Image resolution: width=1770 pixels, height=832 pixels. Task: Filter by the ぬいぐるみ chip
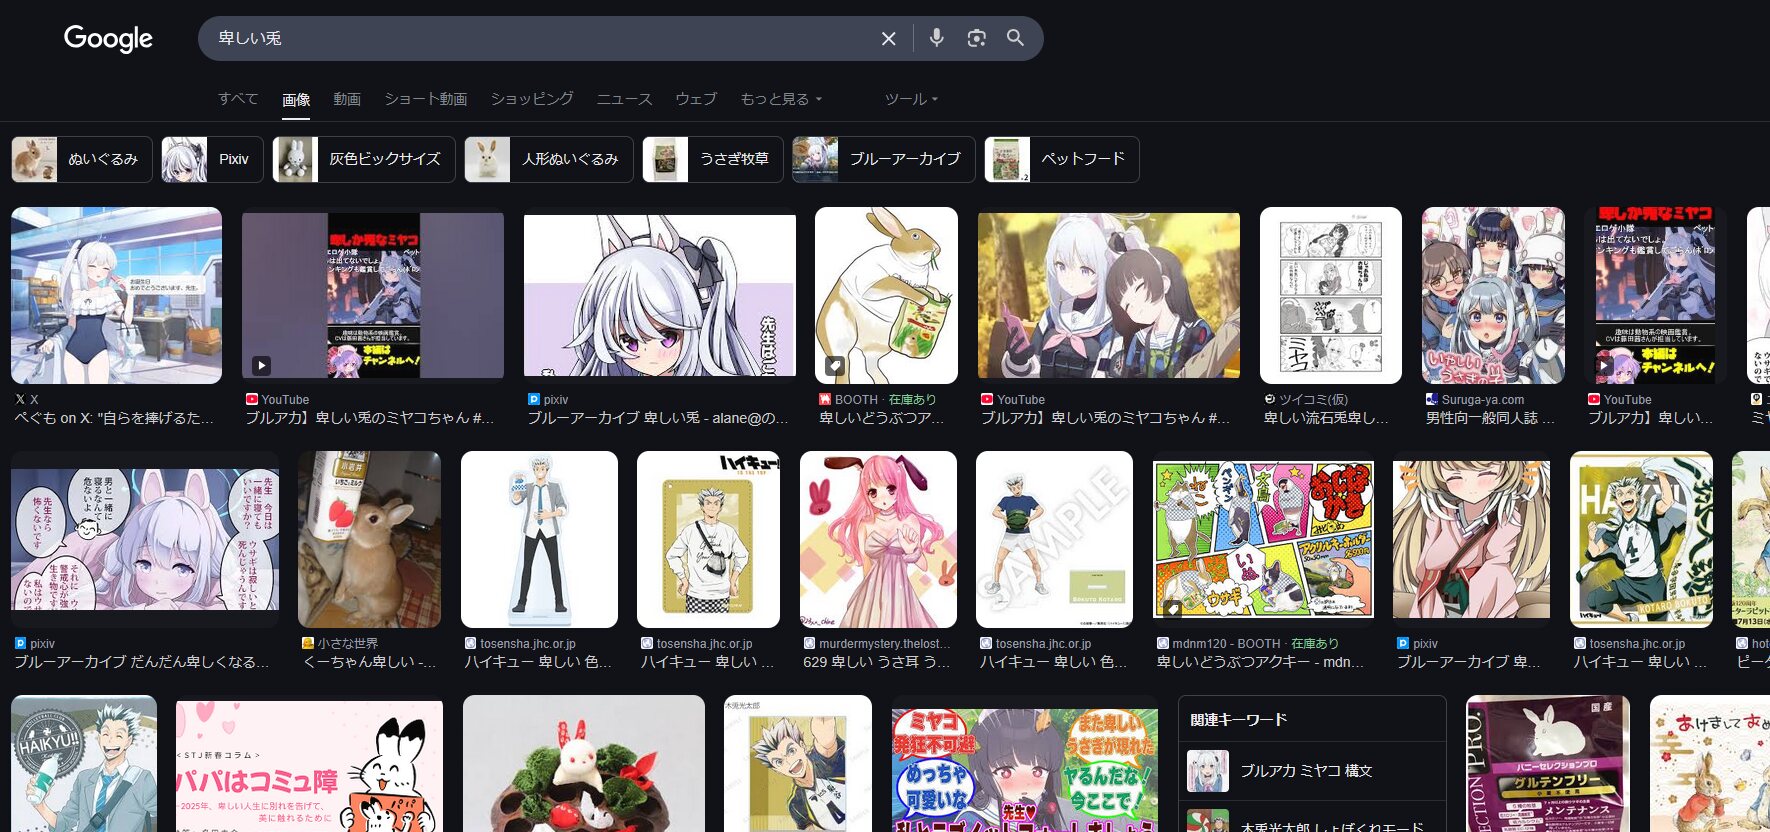(x=82, y=159)
